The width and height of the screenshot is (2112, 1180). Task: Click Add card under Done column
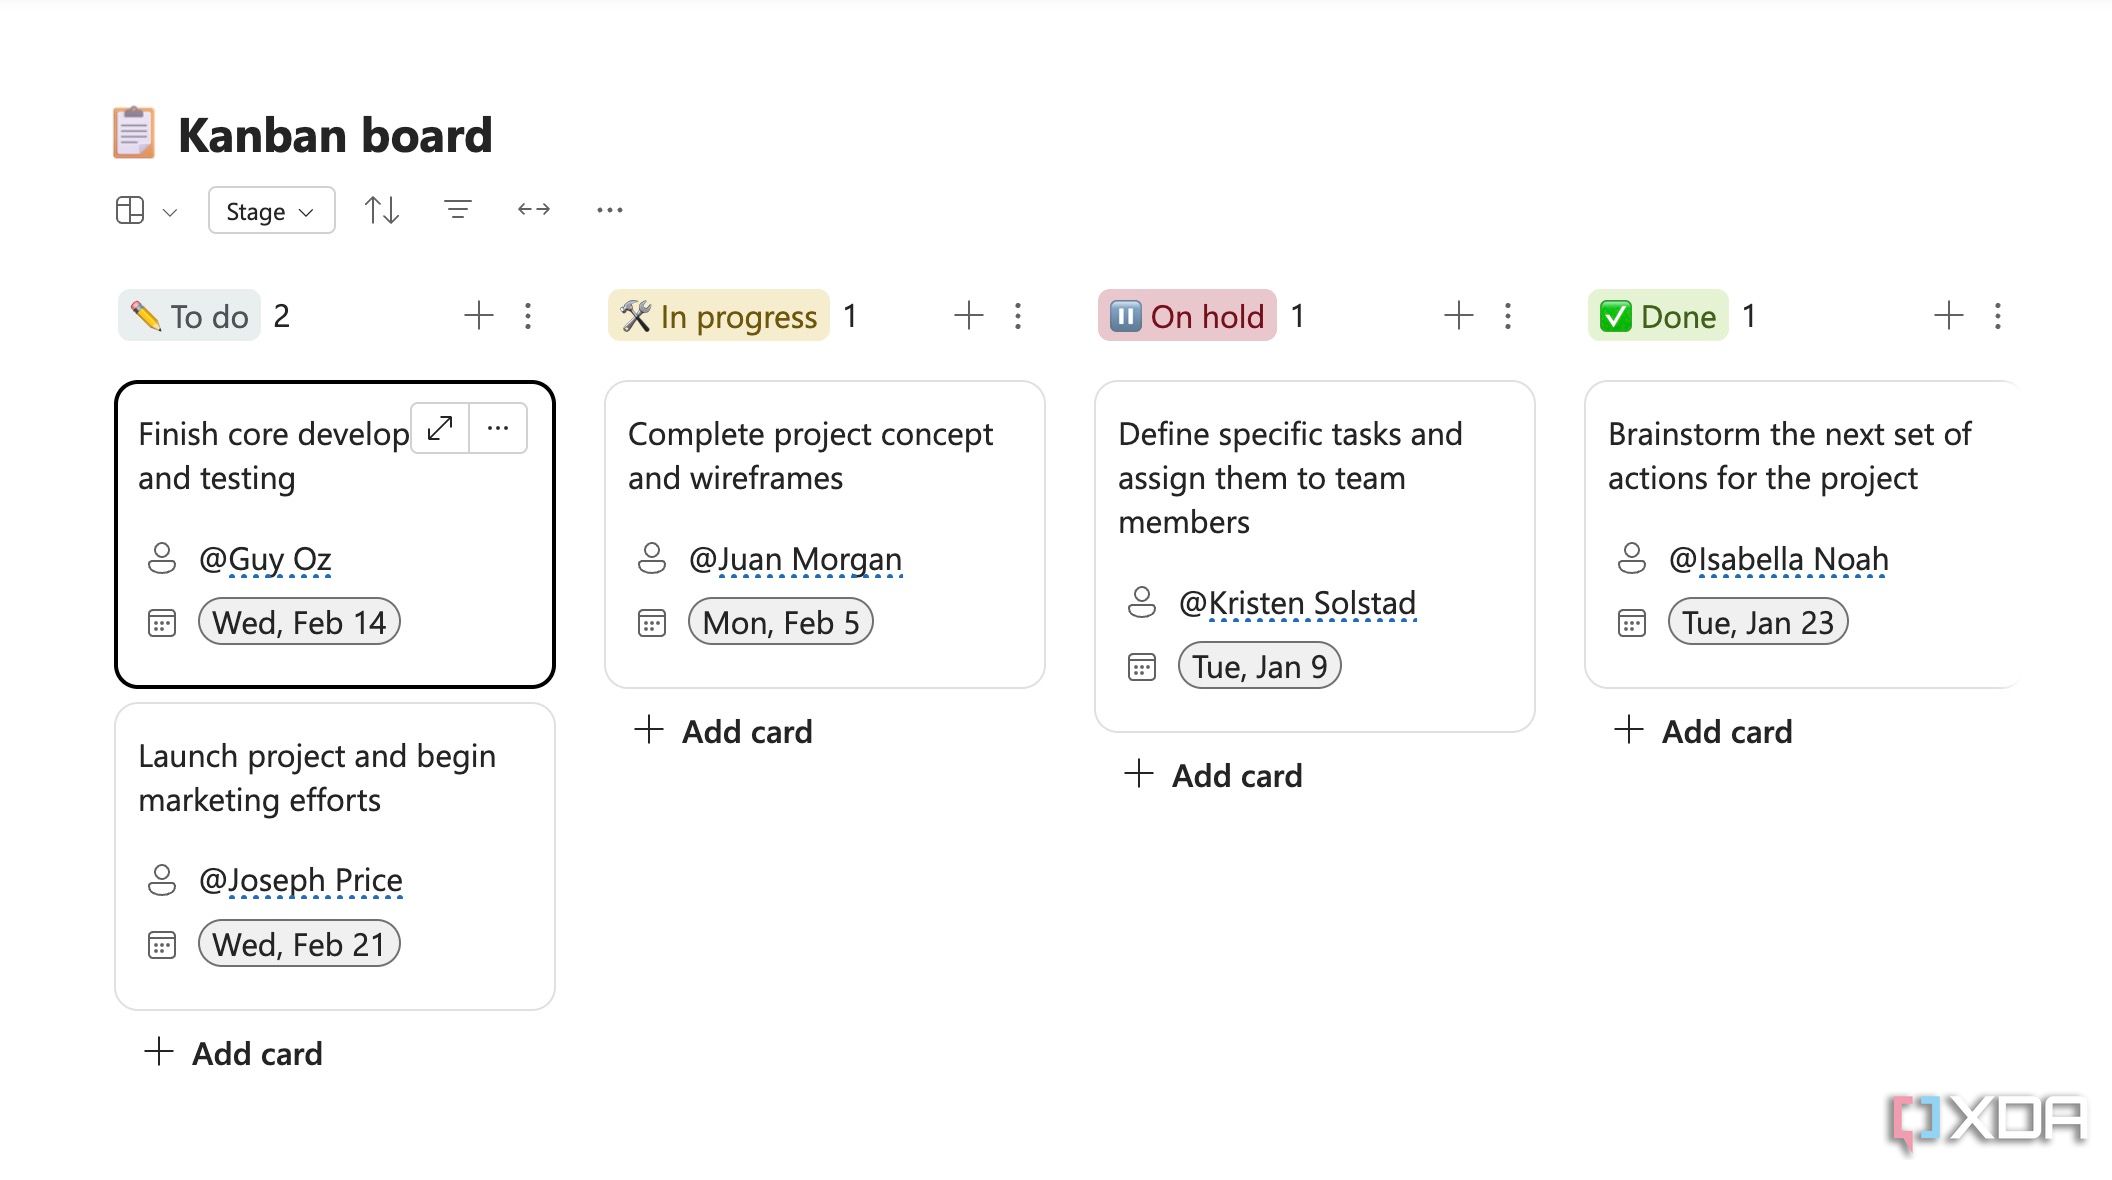pos(1704,731)
